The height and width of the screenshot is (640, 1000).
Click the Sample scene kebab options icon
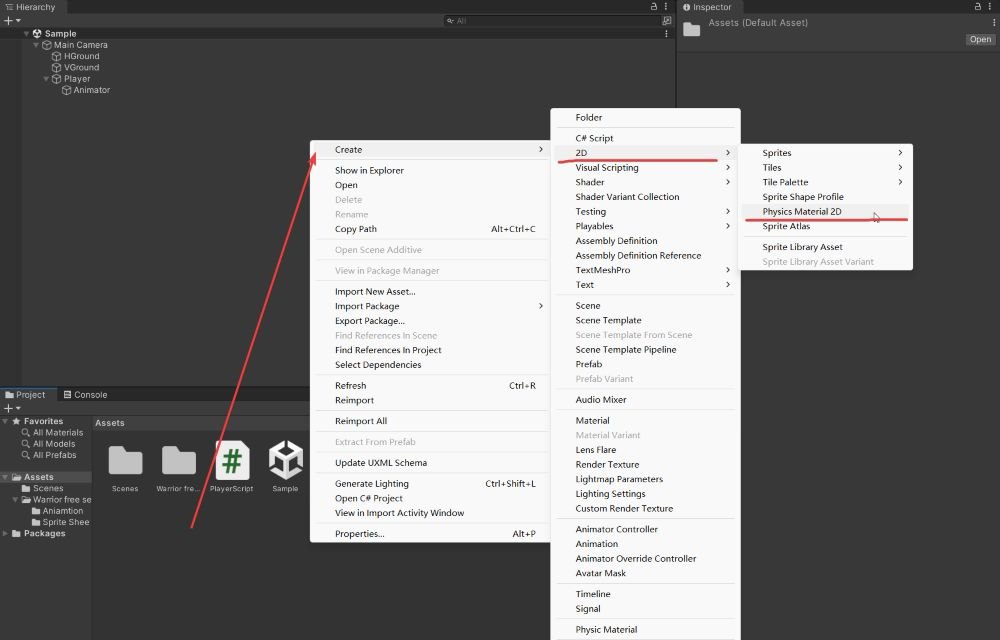pos(666,34)
